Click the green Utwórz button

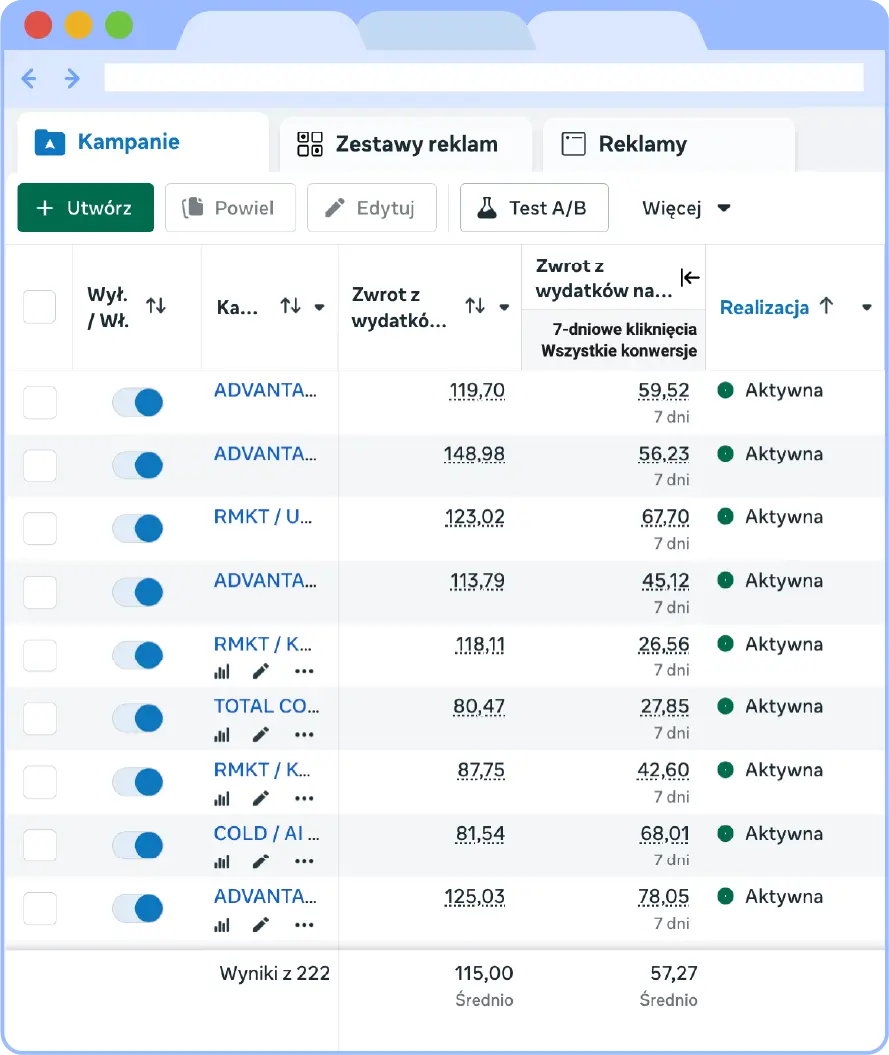(x=85, y=208)
